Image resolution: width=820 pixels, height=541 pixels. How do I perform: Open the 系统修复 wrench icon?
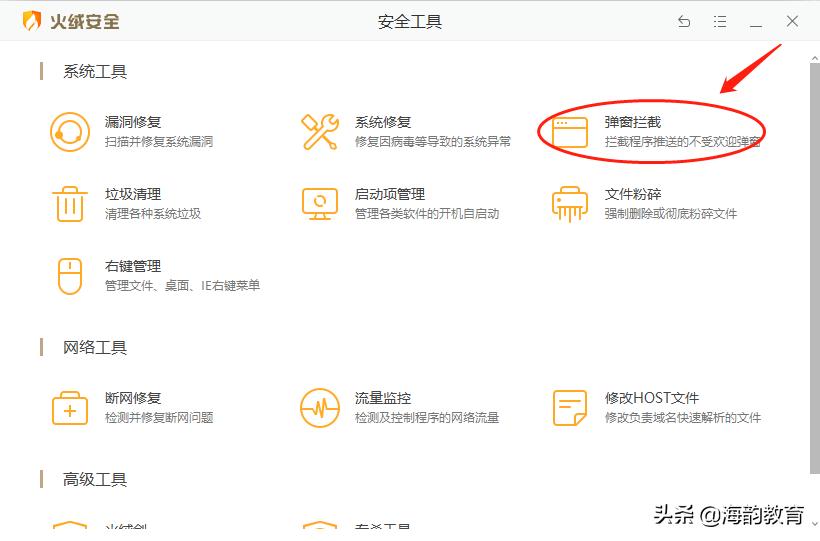point(320,132)
